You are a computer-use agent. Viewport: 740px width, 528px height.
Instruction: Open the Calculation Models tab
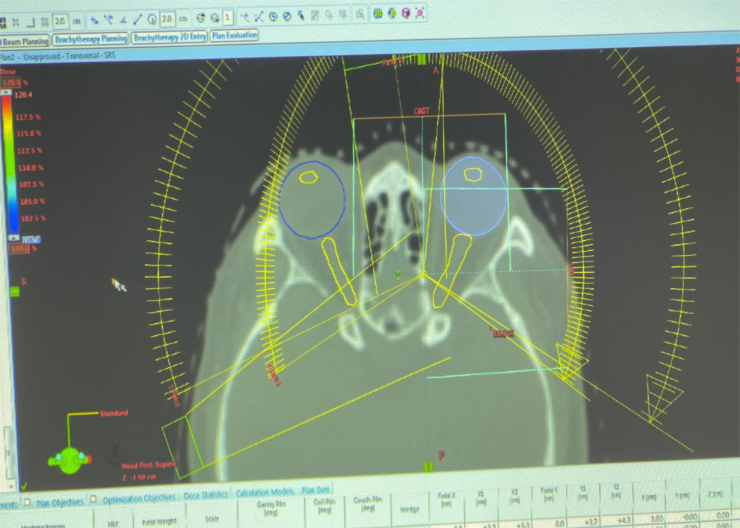pyautogui.click(x=265, y=492)
